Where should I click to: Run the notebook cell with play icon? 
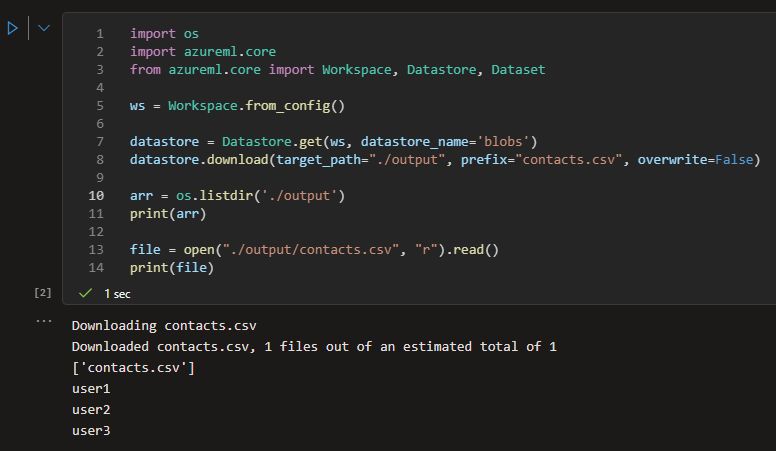tap(12, 28)
